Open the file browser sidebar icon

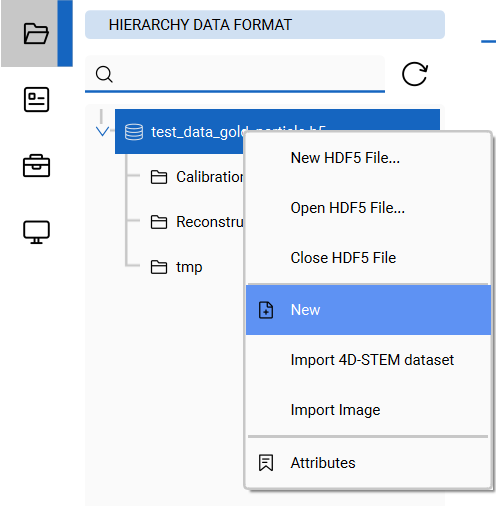pyautogui.click(x=36, y=33)
